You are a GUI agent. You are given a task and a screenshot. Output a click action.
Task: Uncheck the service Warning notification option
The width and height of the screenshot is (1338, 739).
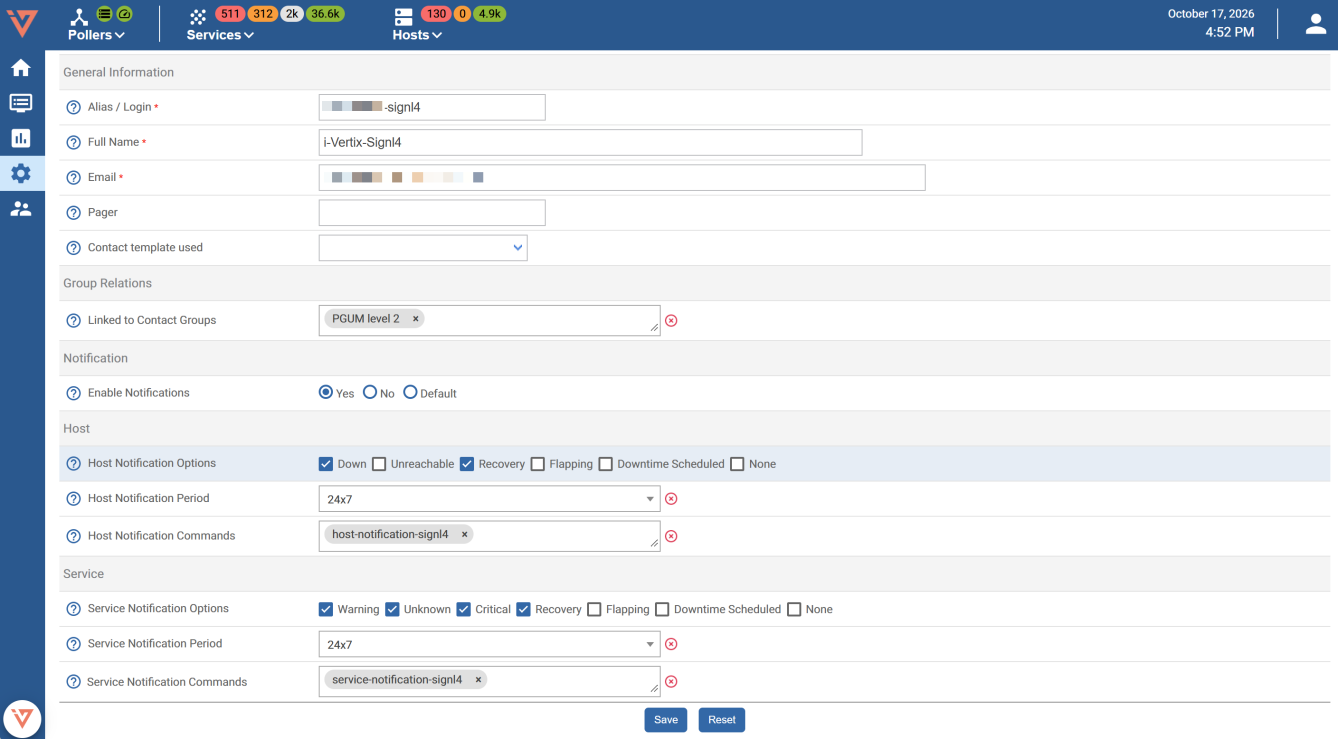pos(326,609)
